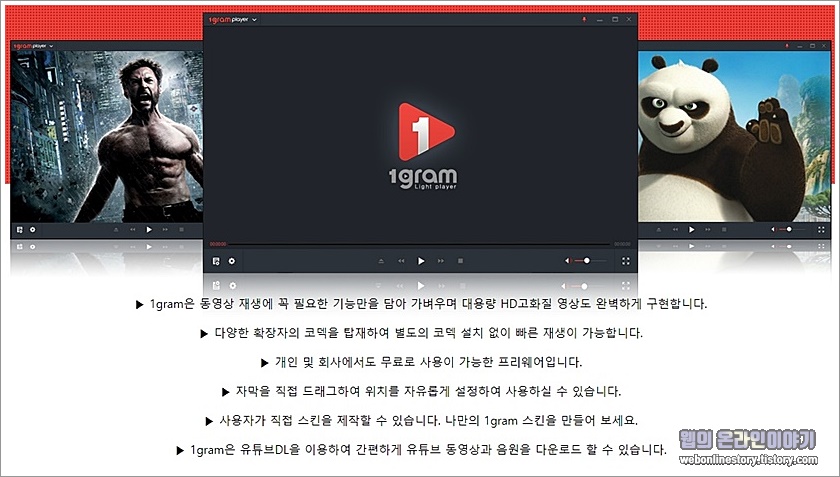Start playback in the center window
Image resolution: width=840 pixels, height=477 pixels.
point(421,261)
